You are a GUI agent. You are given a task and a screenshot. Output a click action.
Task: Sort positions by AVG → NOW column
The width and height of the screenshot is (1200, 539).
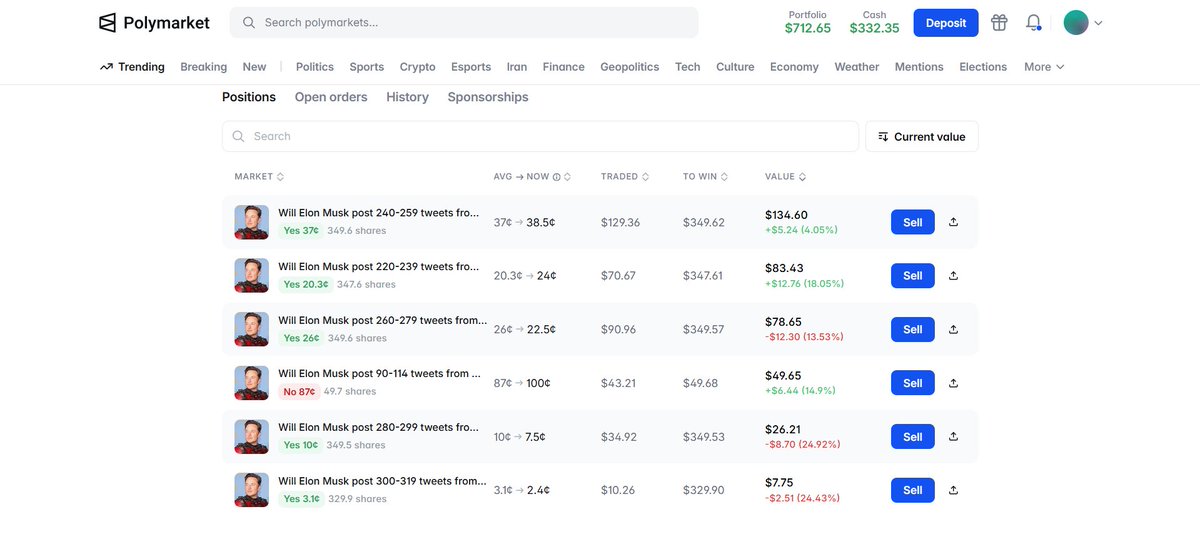click(x=532, y=177)
